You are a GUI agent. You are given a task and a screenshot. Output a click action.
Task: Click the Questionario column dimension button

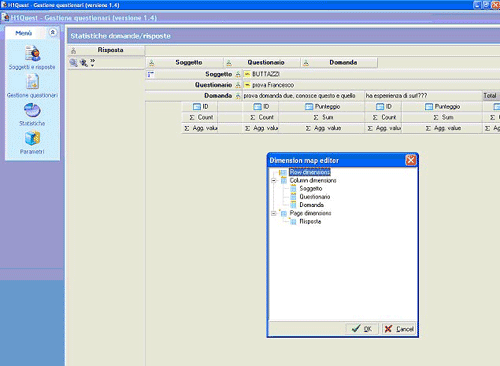[262, 62]
